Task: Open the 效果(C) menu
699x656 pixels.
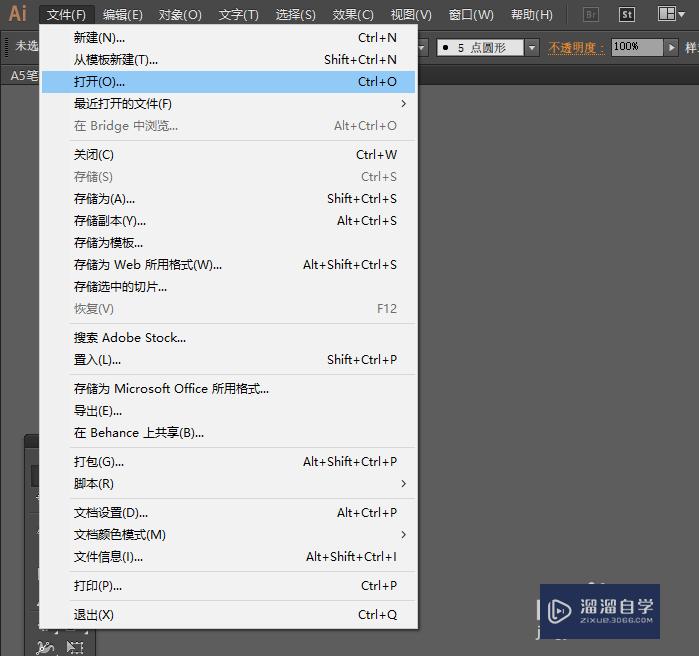Action: click(353, 15)
